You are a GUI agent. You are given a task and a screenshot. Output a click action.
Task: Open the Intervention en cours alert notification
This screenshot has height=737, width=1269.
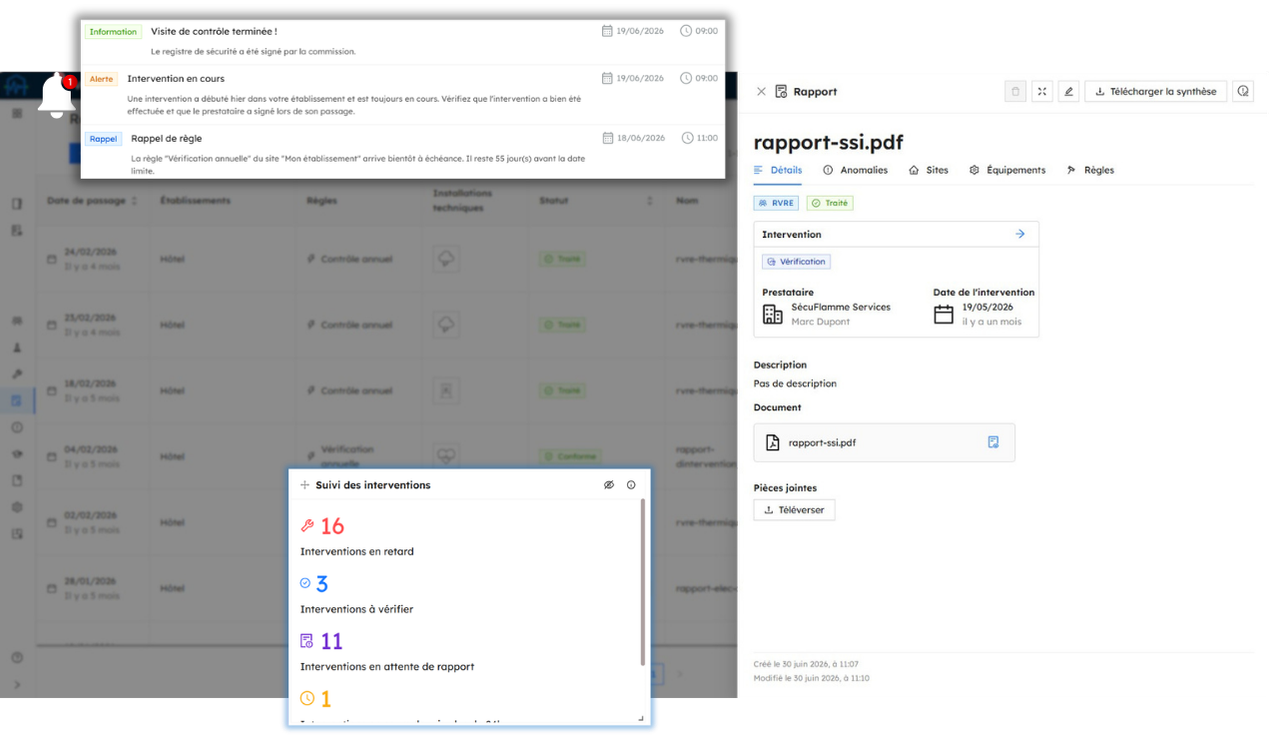(x=403, y=94)
